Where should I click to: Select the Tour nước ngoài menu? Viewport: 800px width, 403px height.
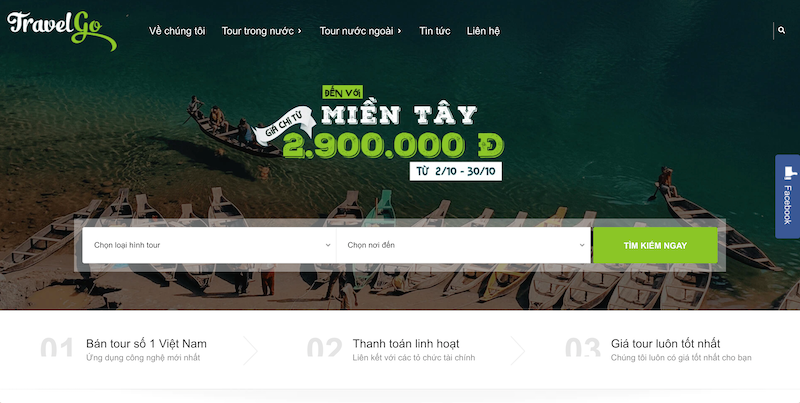[356, 31]
